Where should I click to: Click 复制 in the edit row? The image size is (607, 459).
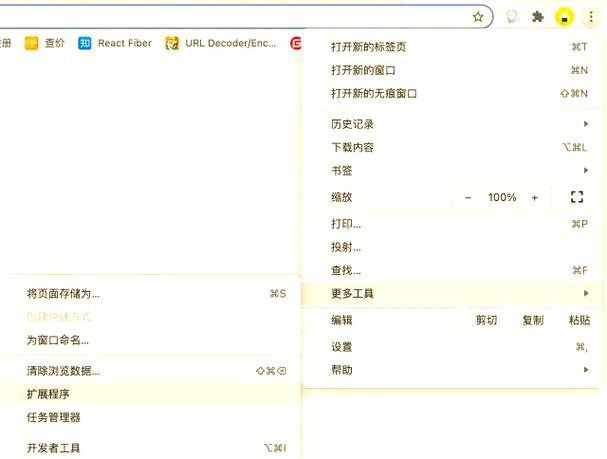tap(533, 320)
